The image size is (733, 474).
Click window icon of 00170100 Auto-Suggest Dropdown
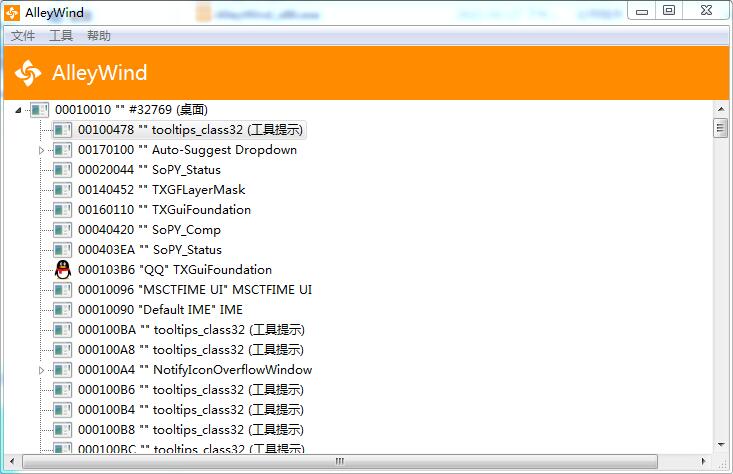62,150
